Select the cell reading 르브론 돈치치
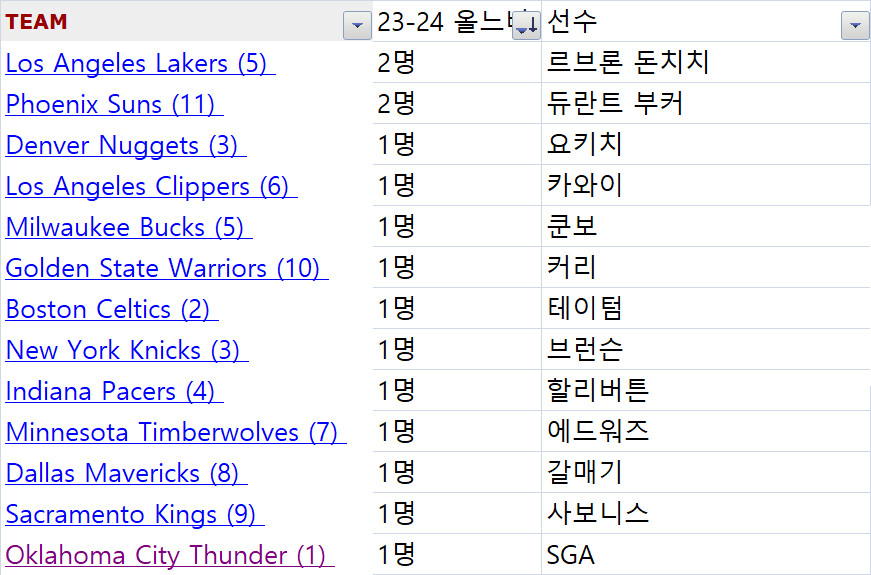Viewport: 871px width, 575px height. click(x=705, y=62)
